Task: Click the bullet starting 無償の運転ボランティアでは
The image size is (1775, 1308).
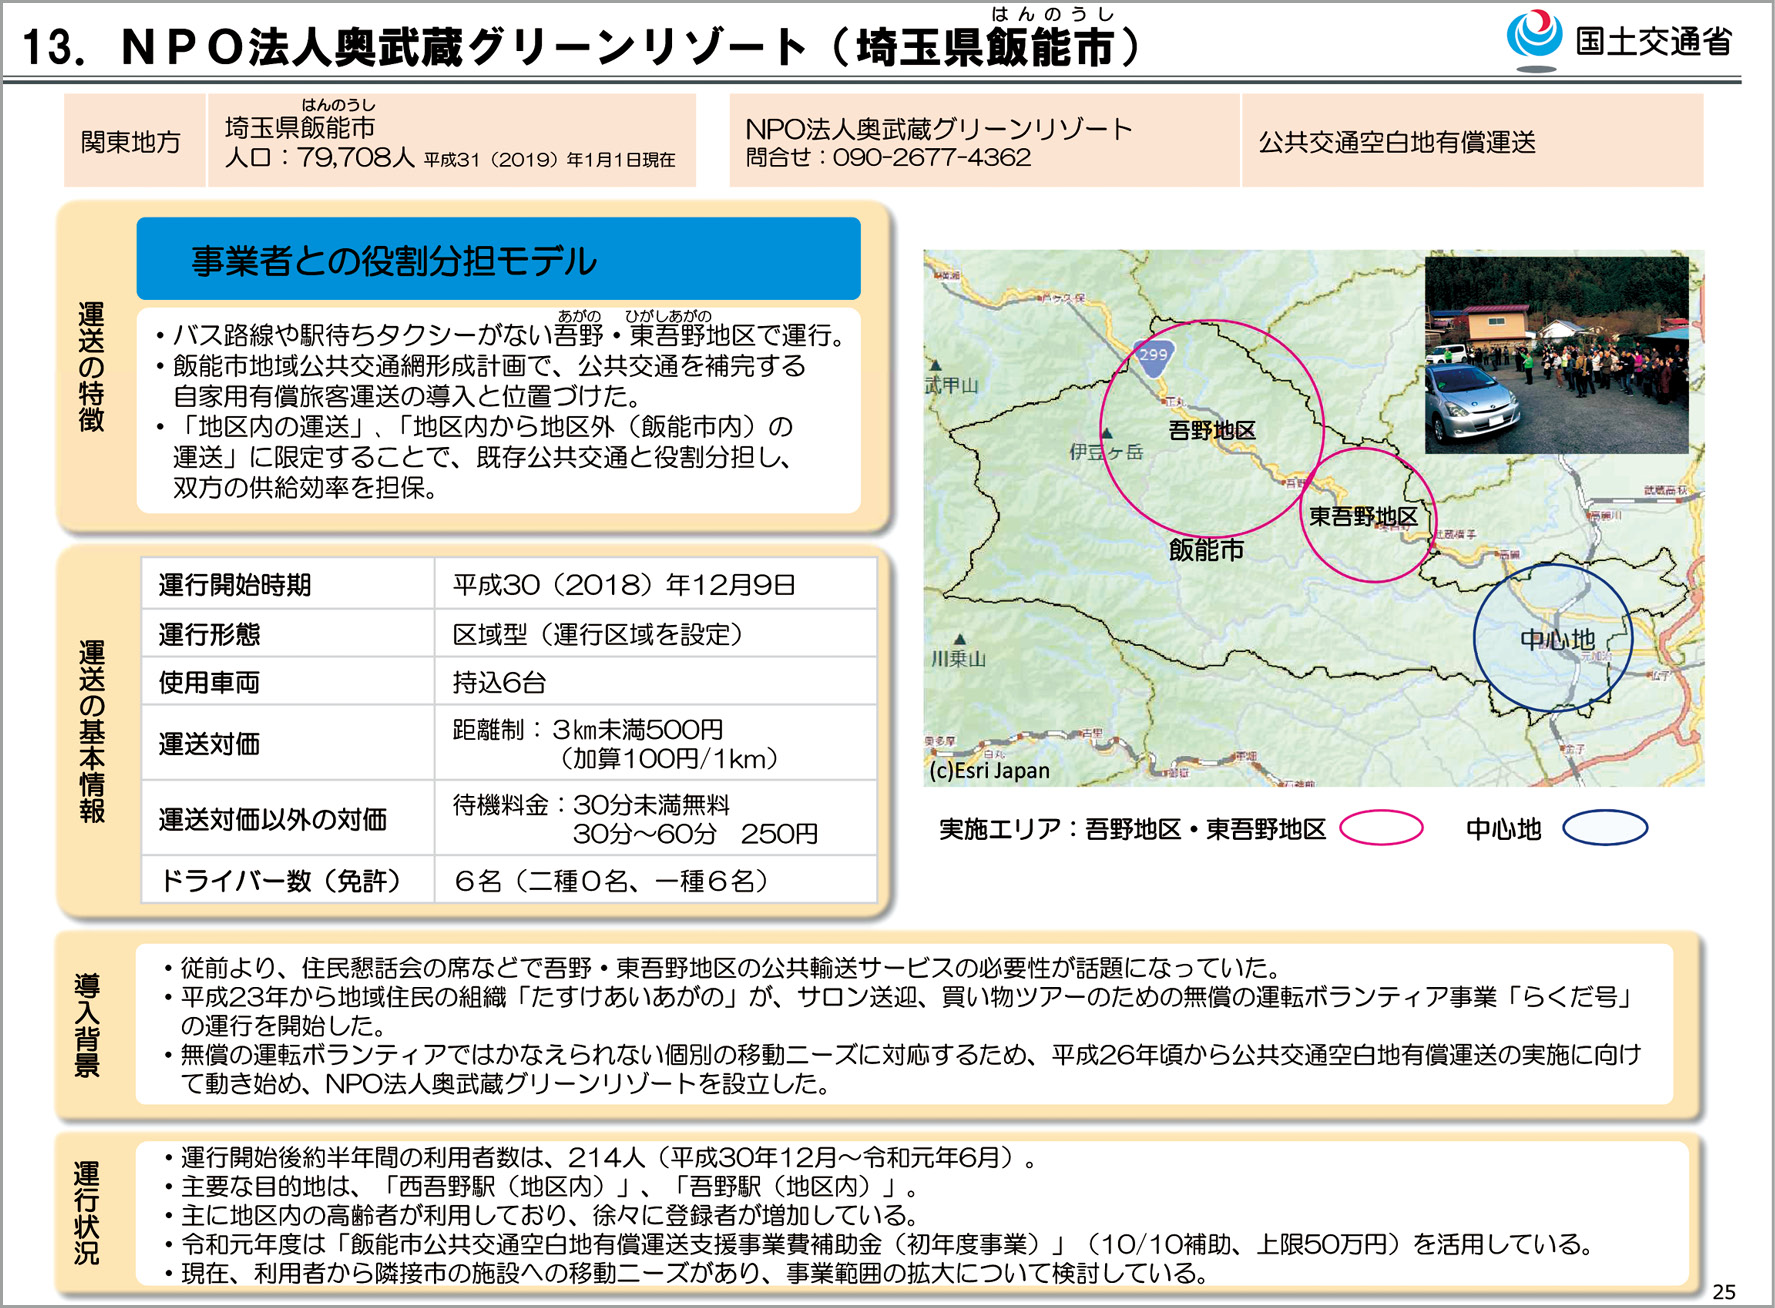Action: coord(902,1068)
